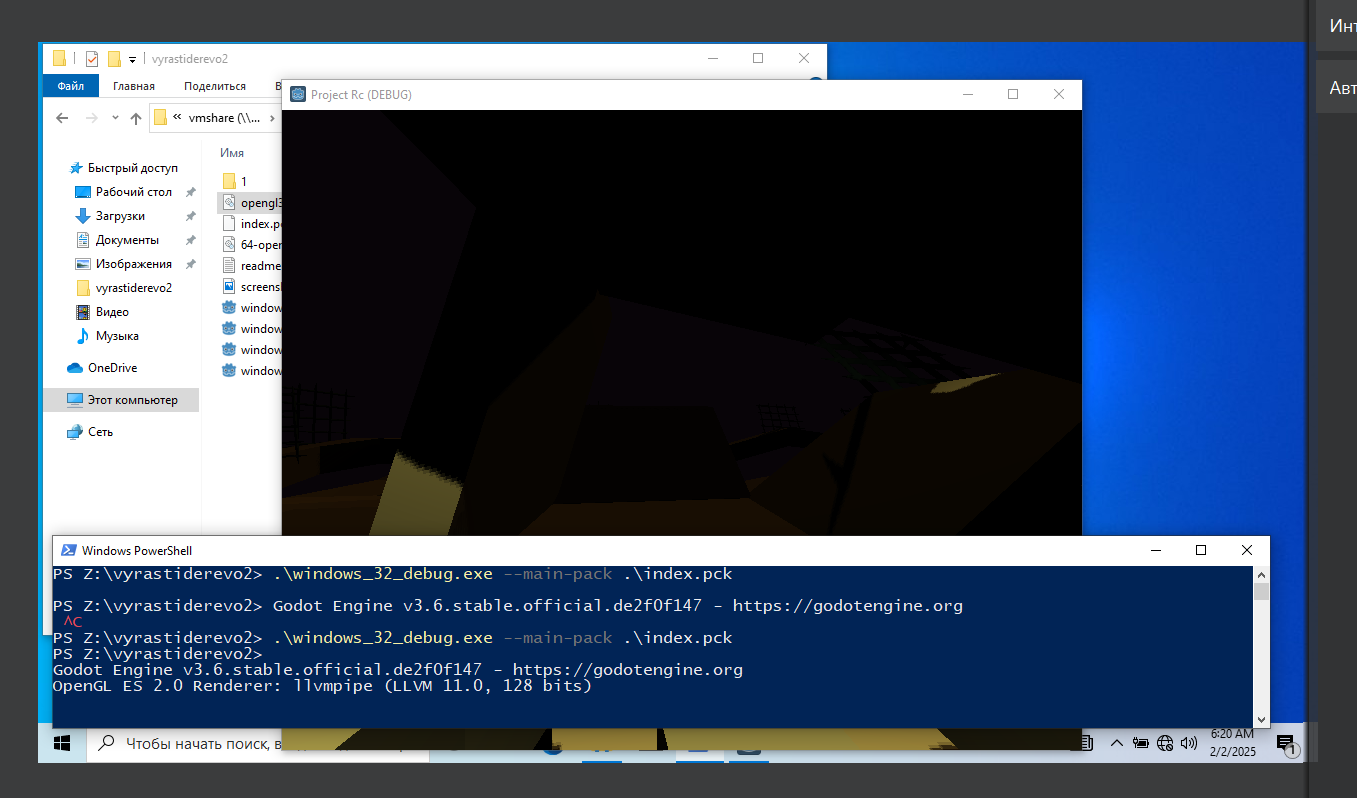Open the notification center icon
This screenshot has height=798, width=1357.
pos(1286,743)
